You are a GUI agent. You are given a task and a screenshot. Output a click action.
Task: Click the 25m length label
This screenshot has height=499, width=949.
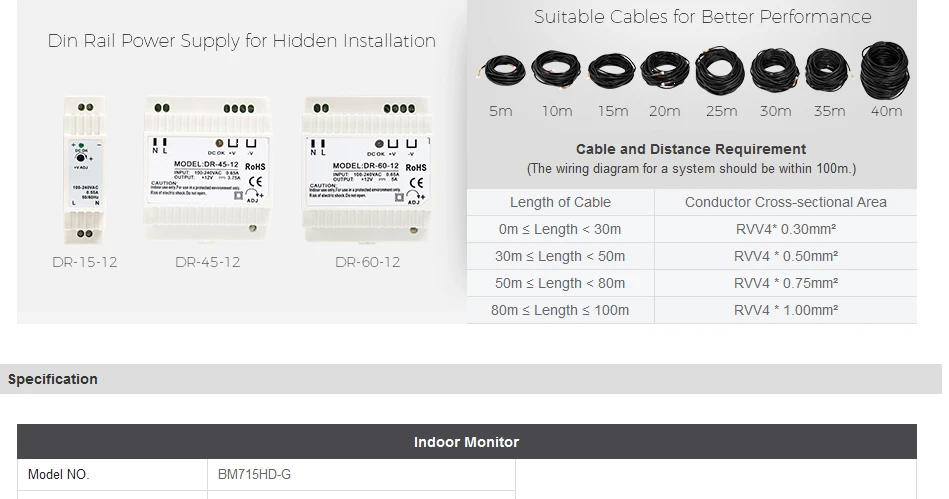[721, 111]
